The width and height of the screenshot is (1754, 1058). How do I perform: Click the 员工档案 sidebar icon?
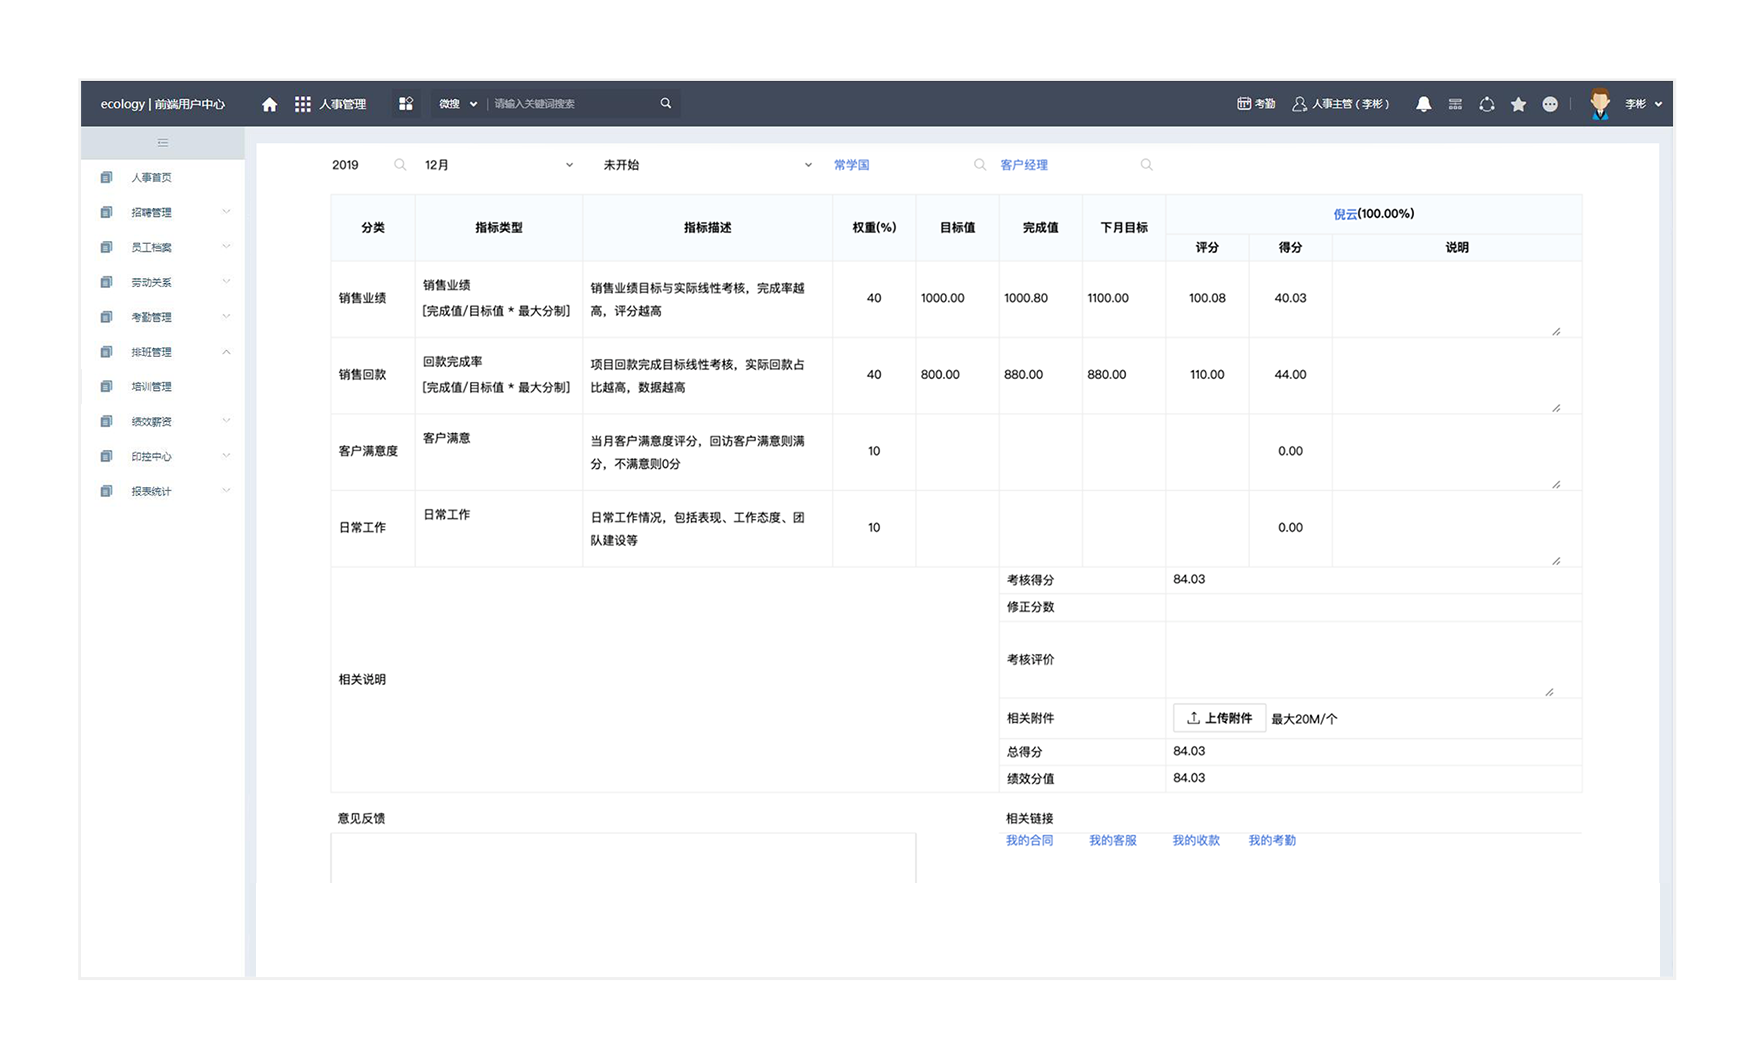pyautogui.click(x=107, y=247)
